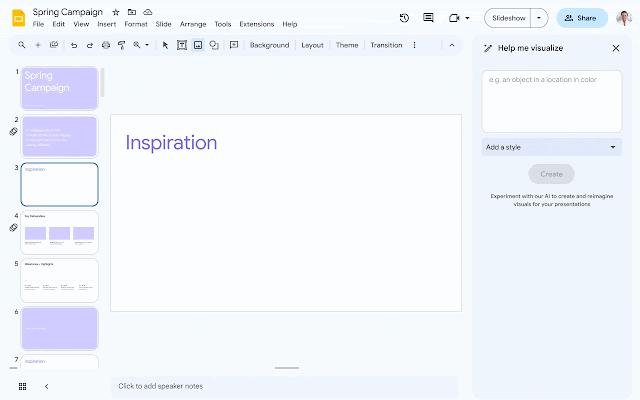The height and width of the screenshot is (400, 640).
Task: Select slide 2 thumbnail
Action: click(60, 136)
